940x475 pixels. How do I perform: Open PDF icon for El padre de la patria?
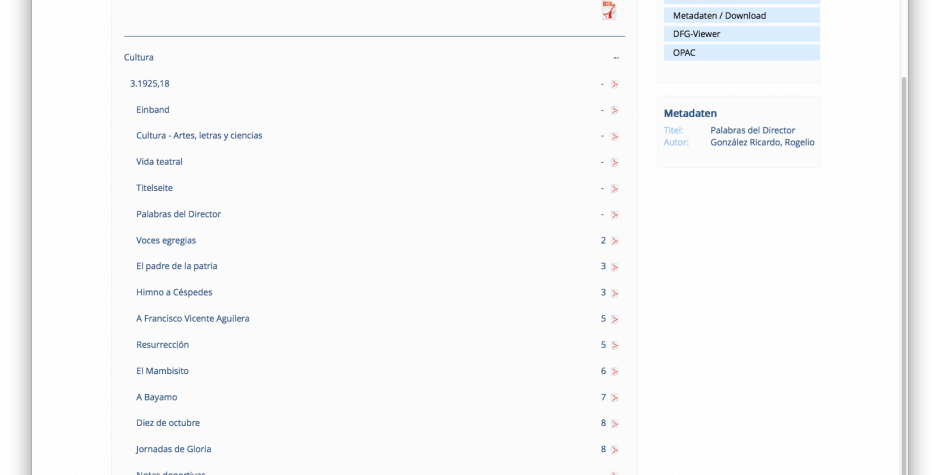click(614, 267)
